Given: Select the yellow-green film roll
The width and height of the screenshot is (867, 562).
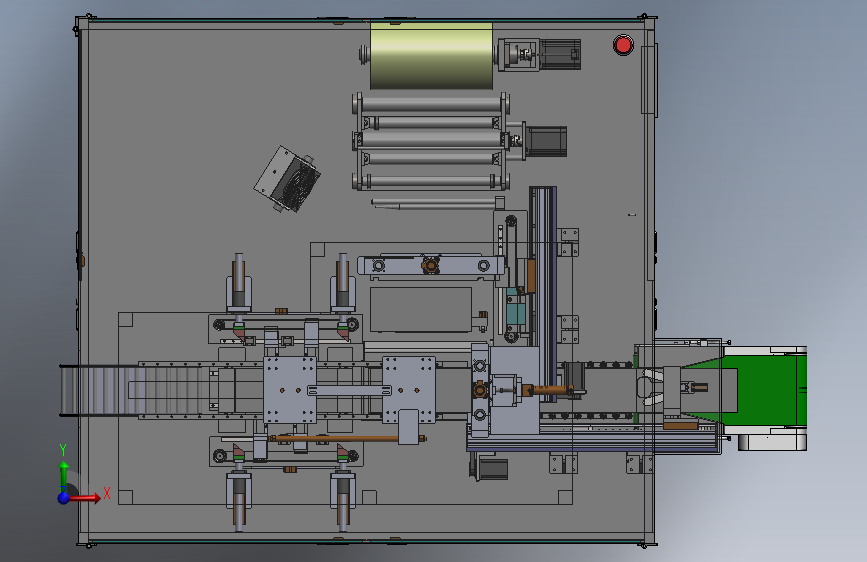Looking at the screenshot, I should coord(431,56).
